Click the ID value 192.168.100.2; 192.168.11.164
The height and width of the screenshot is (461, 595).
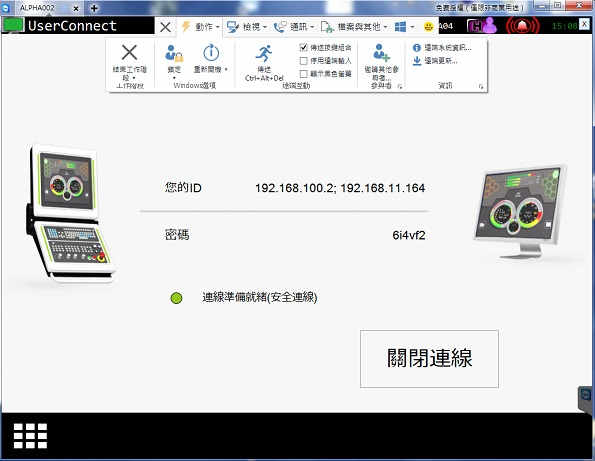pyautogui.click(x=340, y=188)
